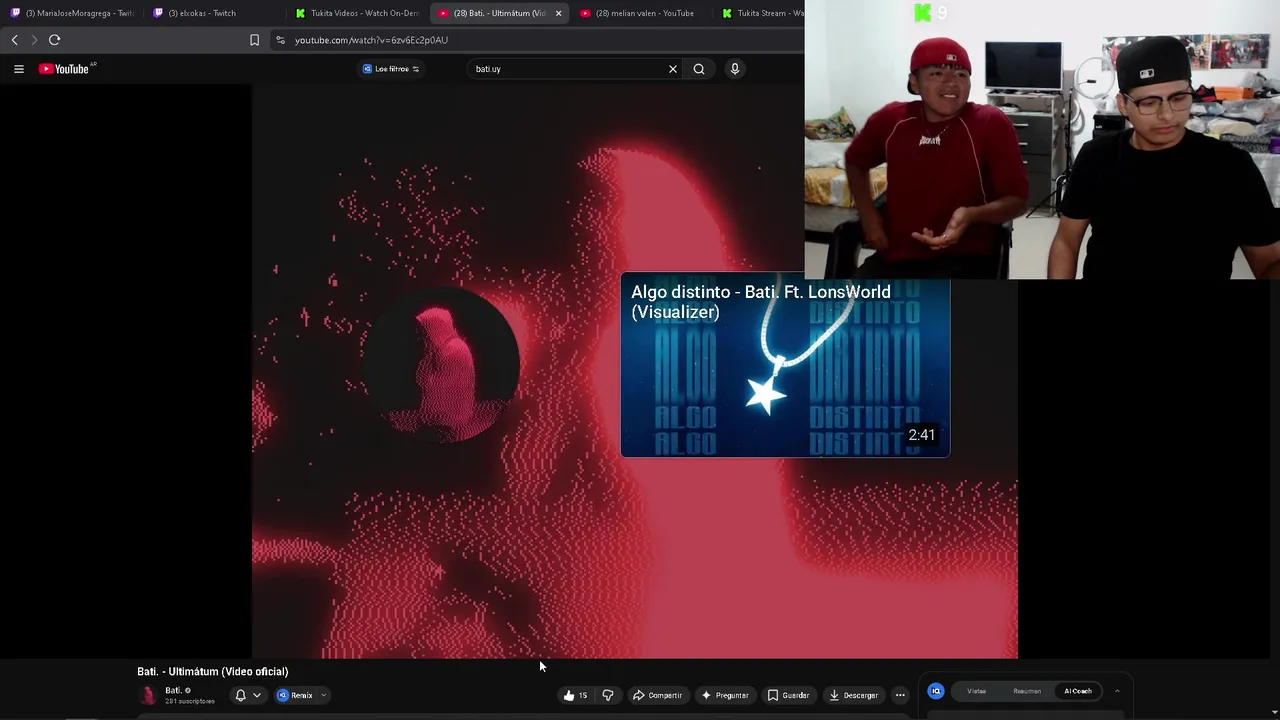Click the 281 suscriptores text
The image size is (1280, 720).
[190, 701]
